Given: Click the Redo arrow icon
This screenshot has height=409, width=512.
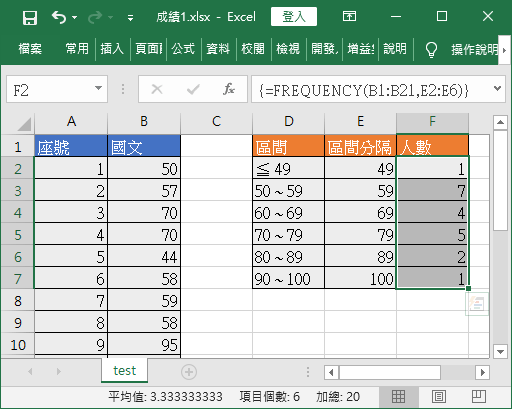Looking at the screenshot, I should [x=95, y=17].
